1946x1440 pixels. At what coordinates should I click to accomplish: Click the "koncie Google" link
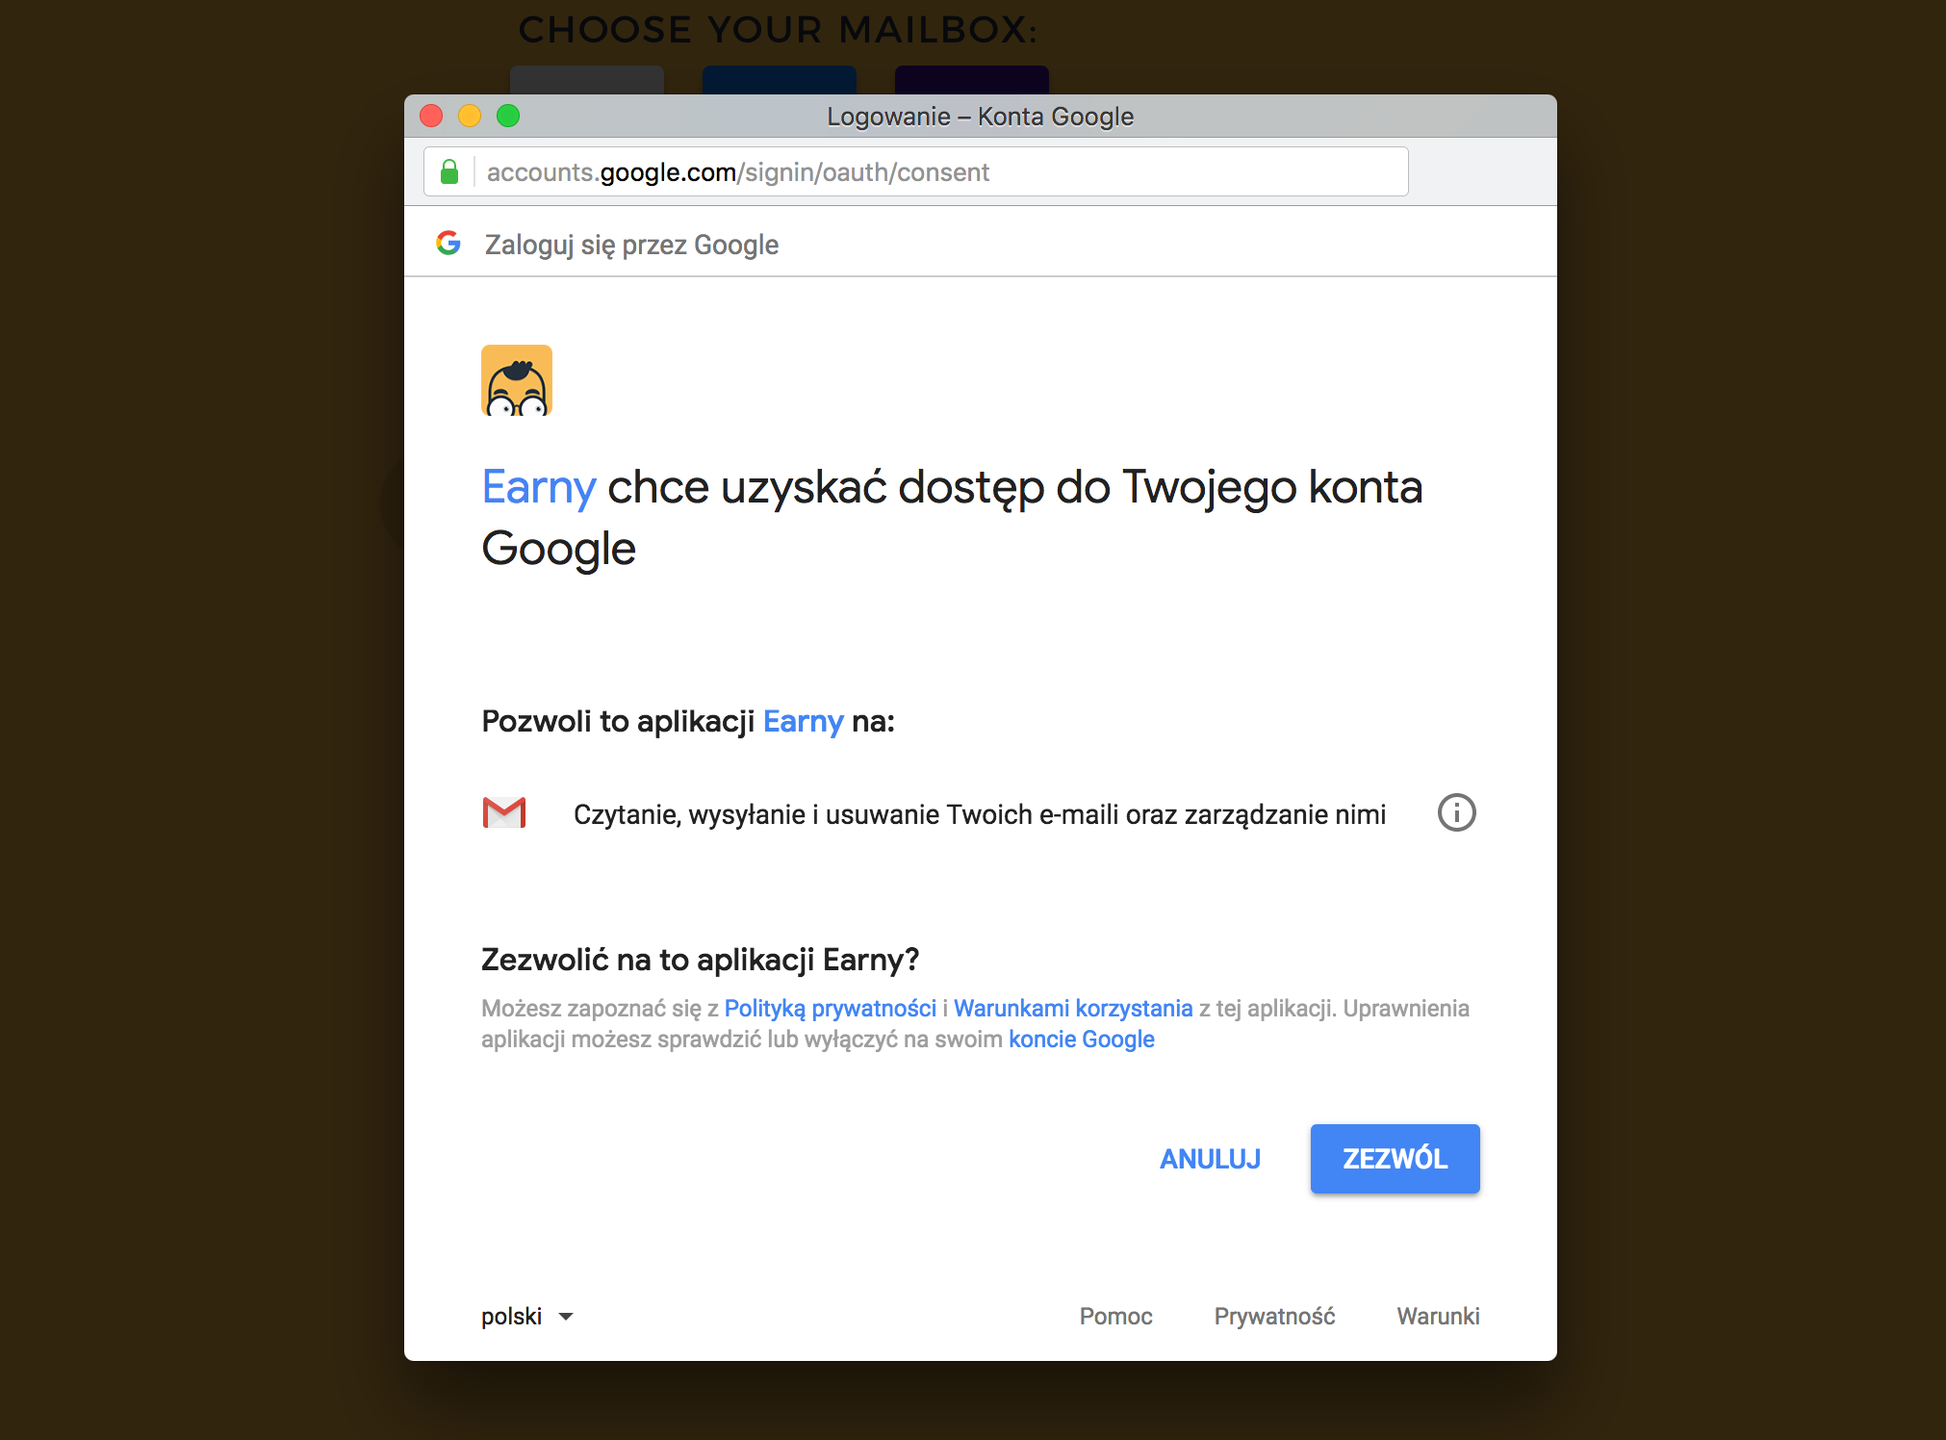coord(1081,1039)
